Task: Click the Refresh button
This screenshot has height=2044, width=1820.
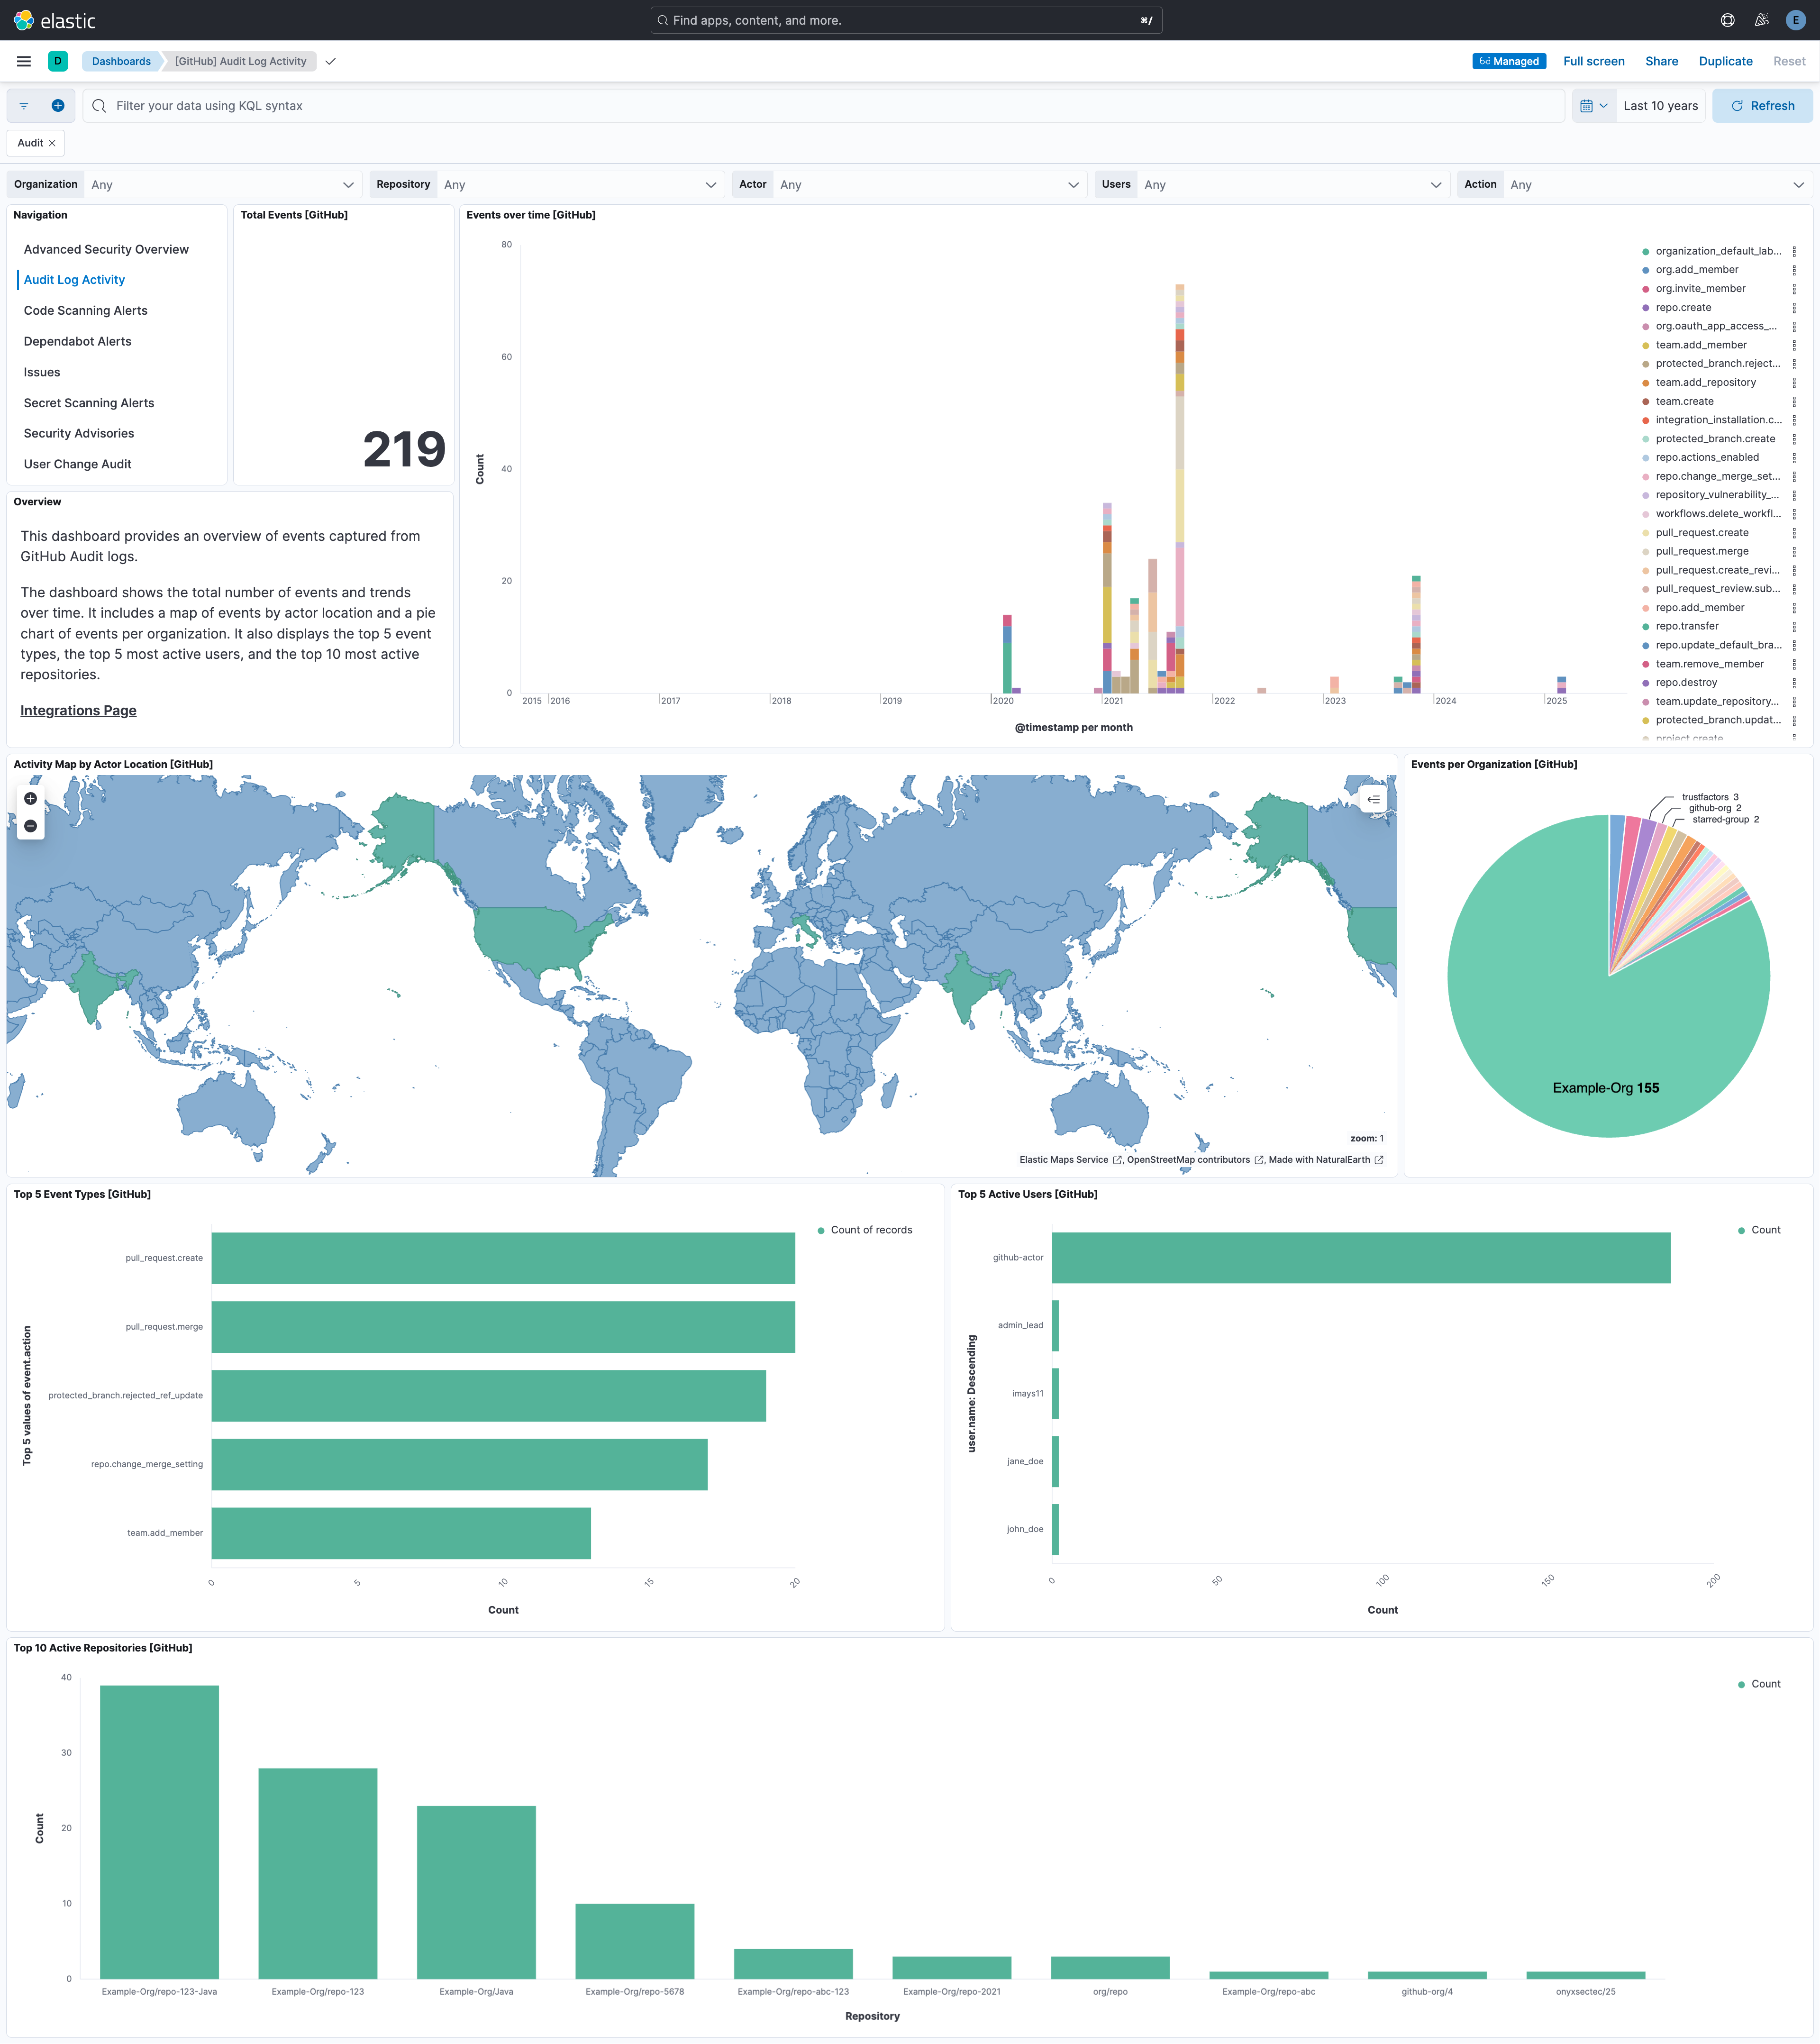Action: tap(1762, 105)
